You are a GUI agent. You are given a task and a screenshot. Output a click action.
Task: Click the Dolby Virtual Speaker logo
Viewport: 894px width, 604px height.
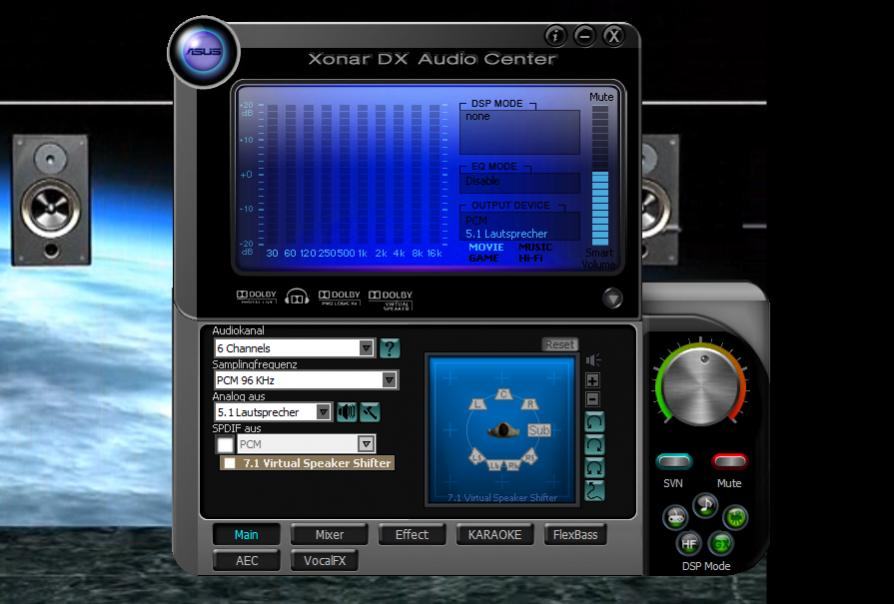coord(391,299)
